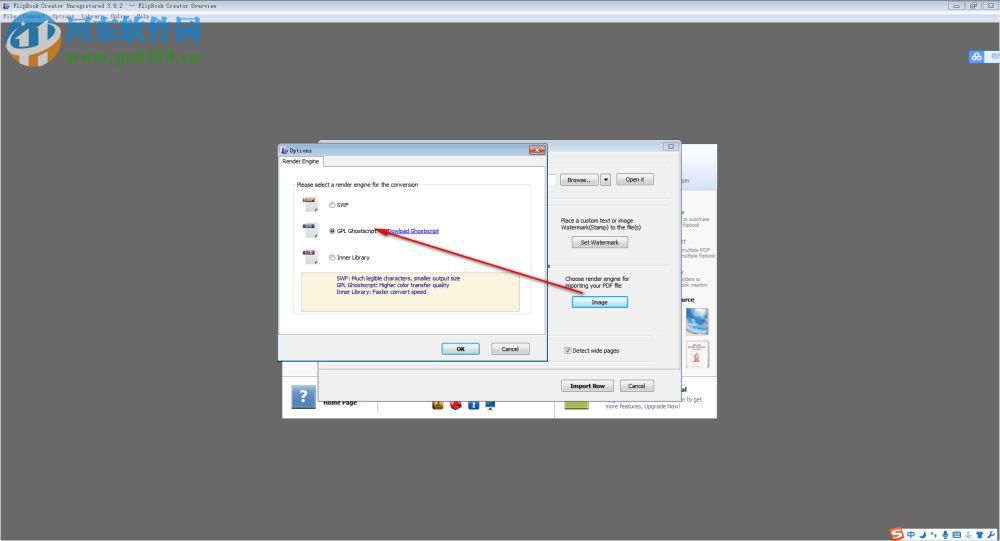Open the Set Watermark settings
The width and height of the screenshot is (1000, 541).
[599, 242]
